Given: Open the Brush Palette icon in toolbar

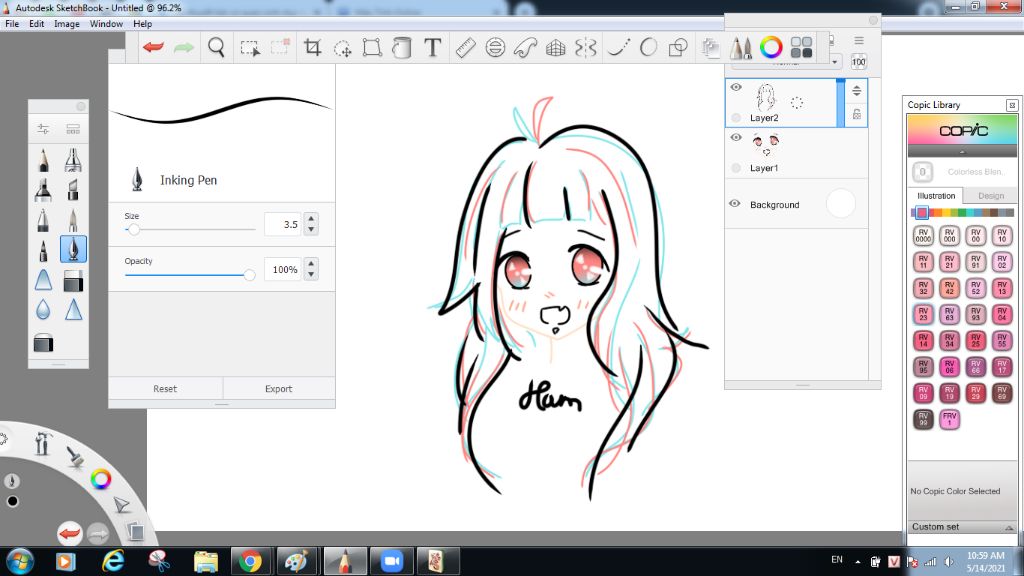Looking at the screenshot, I should 741,47.
